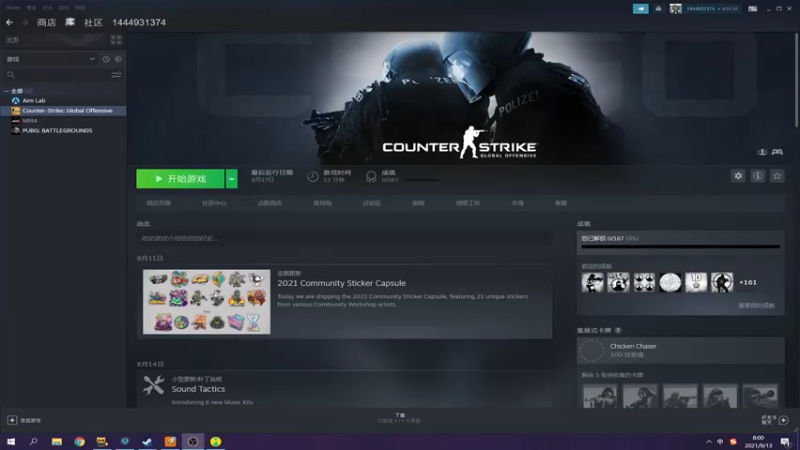Click the controller support icon on the banner
800x450 pixels.
click(x=777, y=152)
